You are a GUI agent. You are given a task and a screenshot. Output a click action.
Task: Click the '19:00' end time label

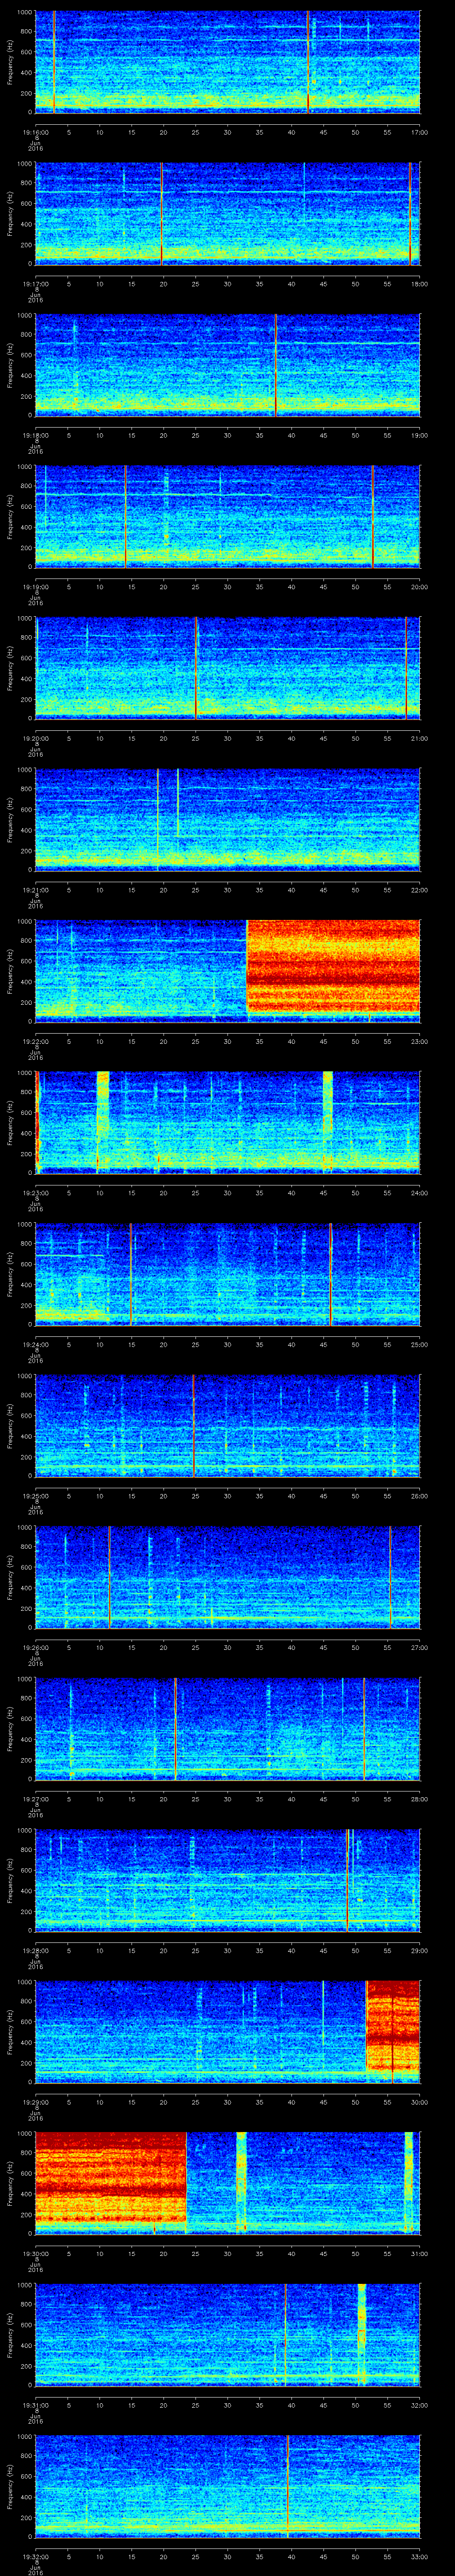[420, 435]
